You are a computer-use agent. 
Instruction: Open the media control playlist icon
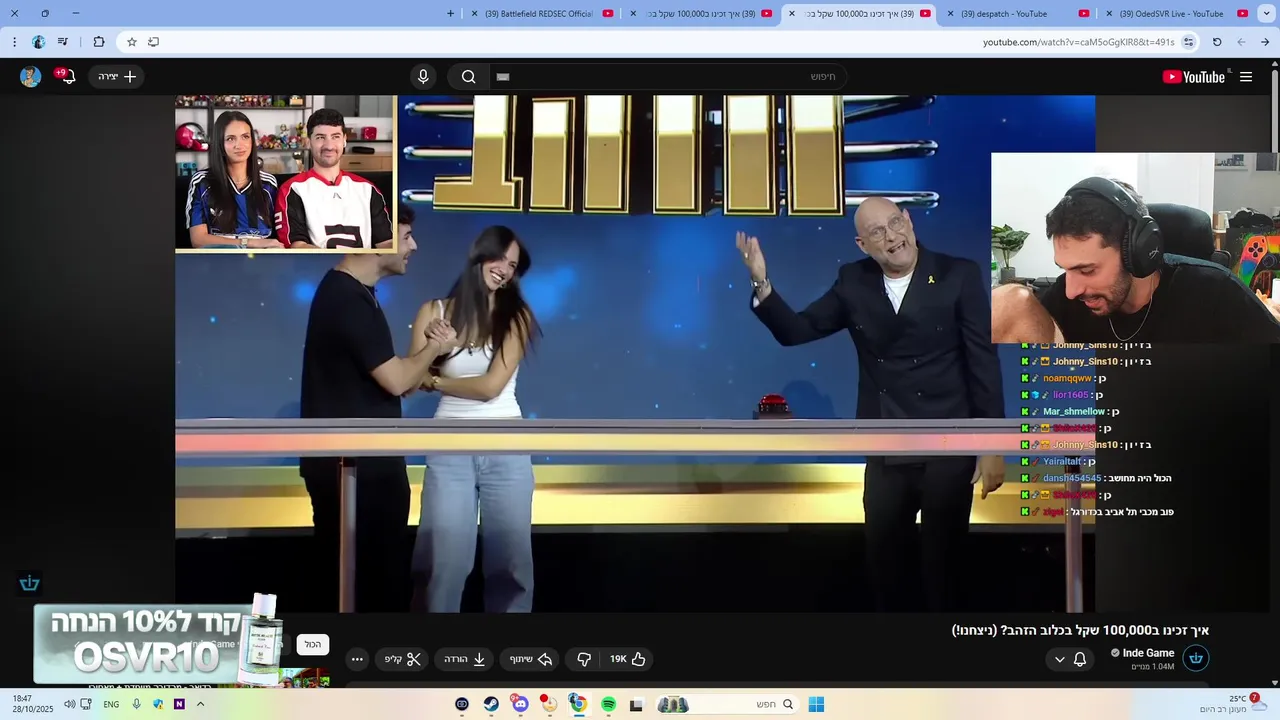63,42
